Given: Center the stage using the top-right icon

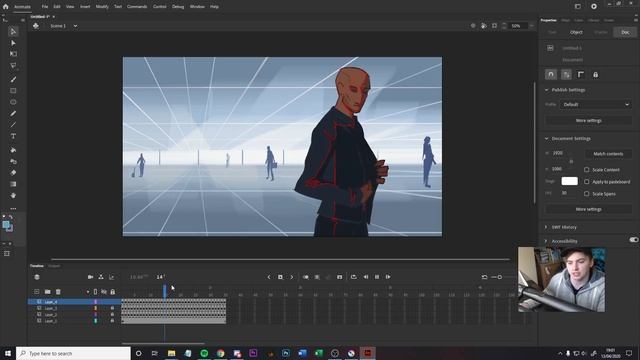Looking at the screenshot, I should pyautogui.click(x=473, y=26).
